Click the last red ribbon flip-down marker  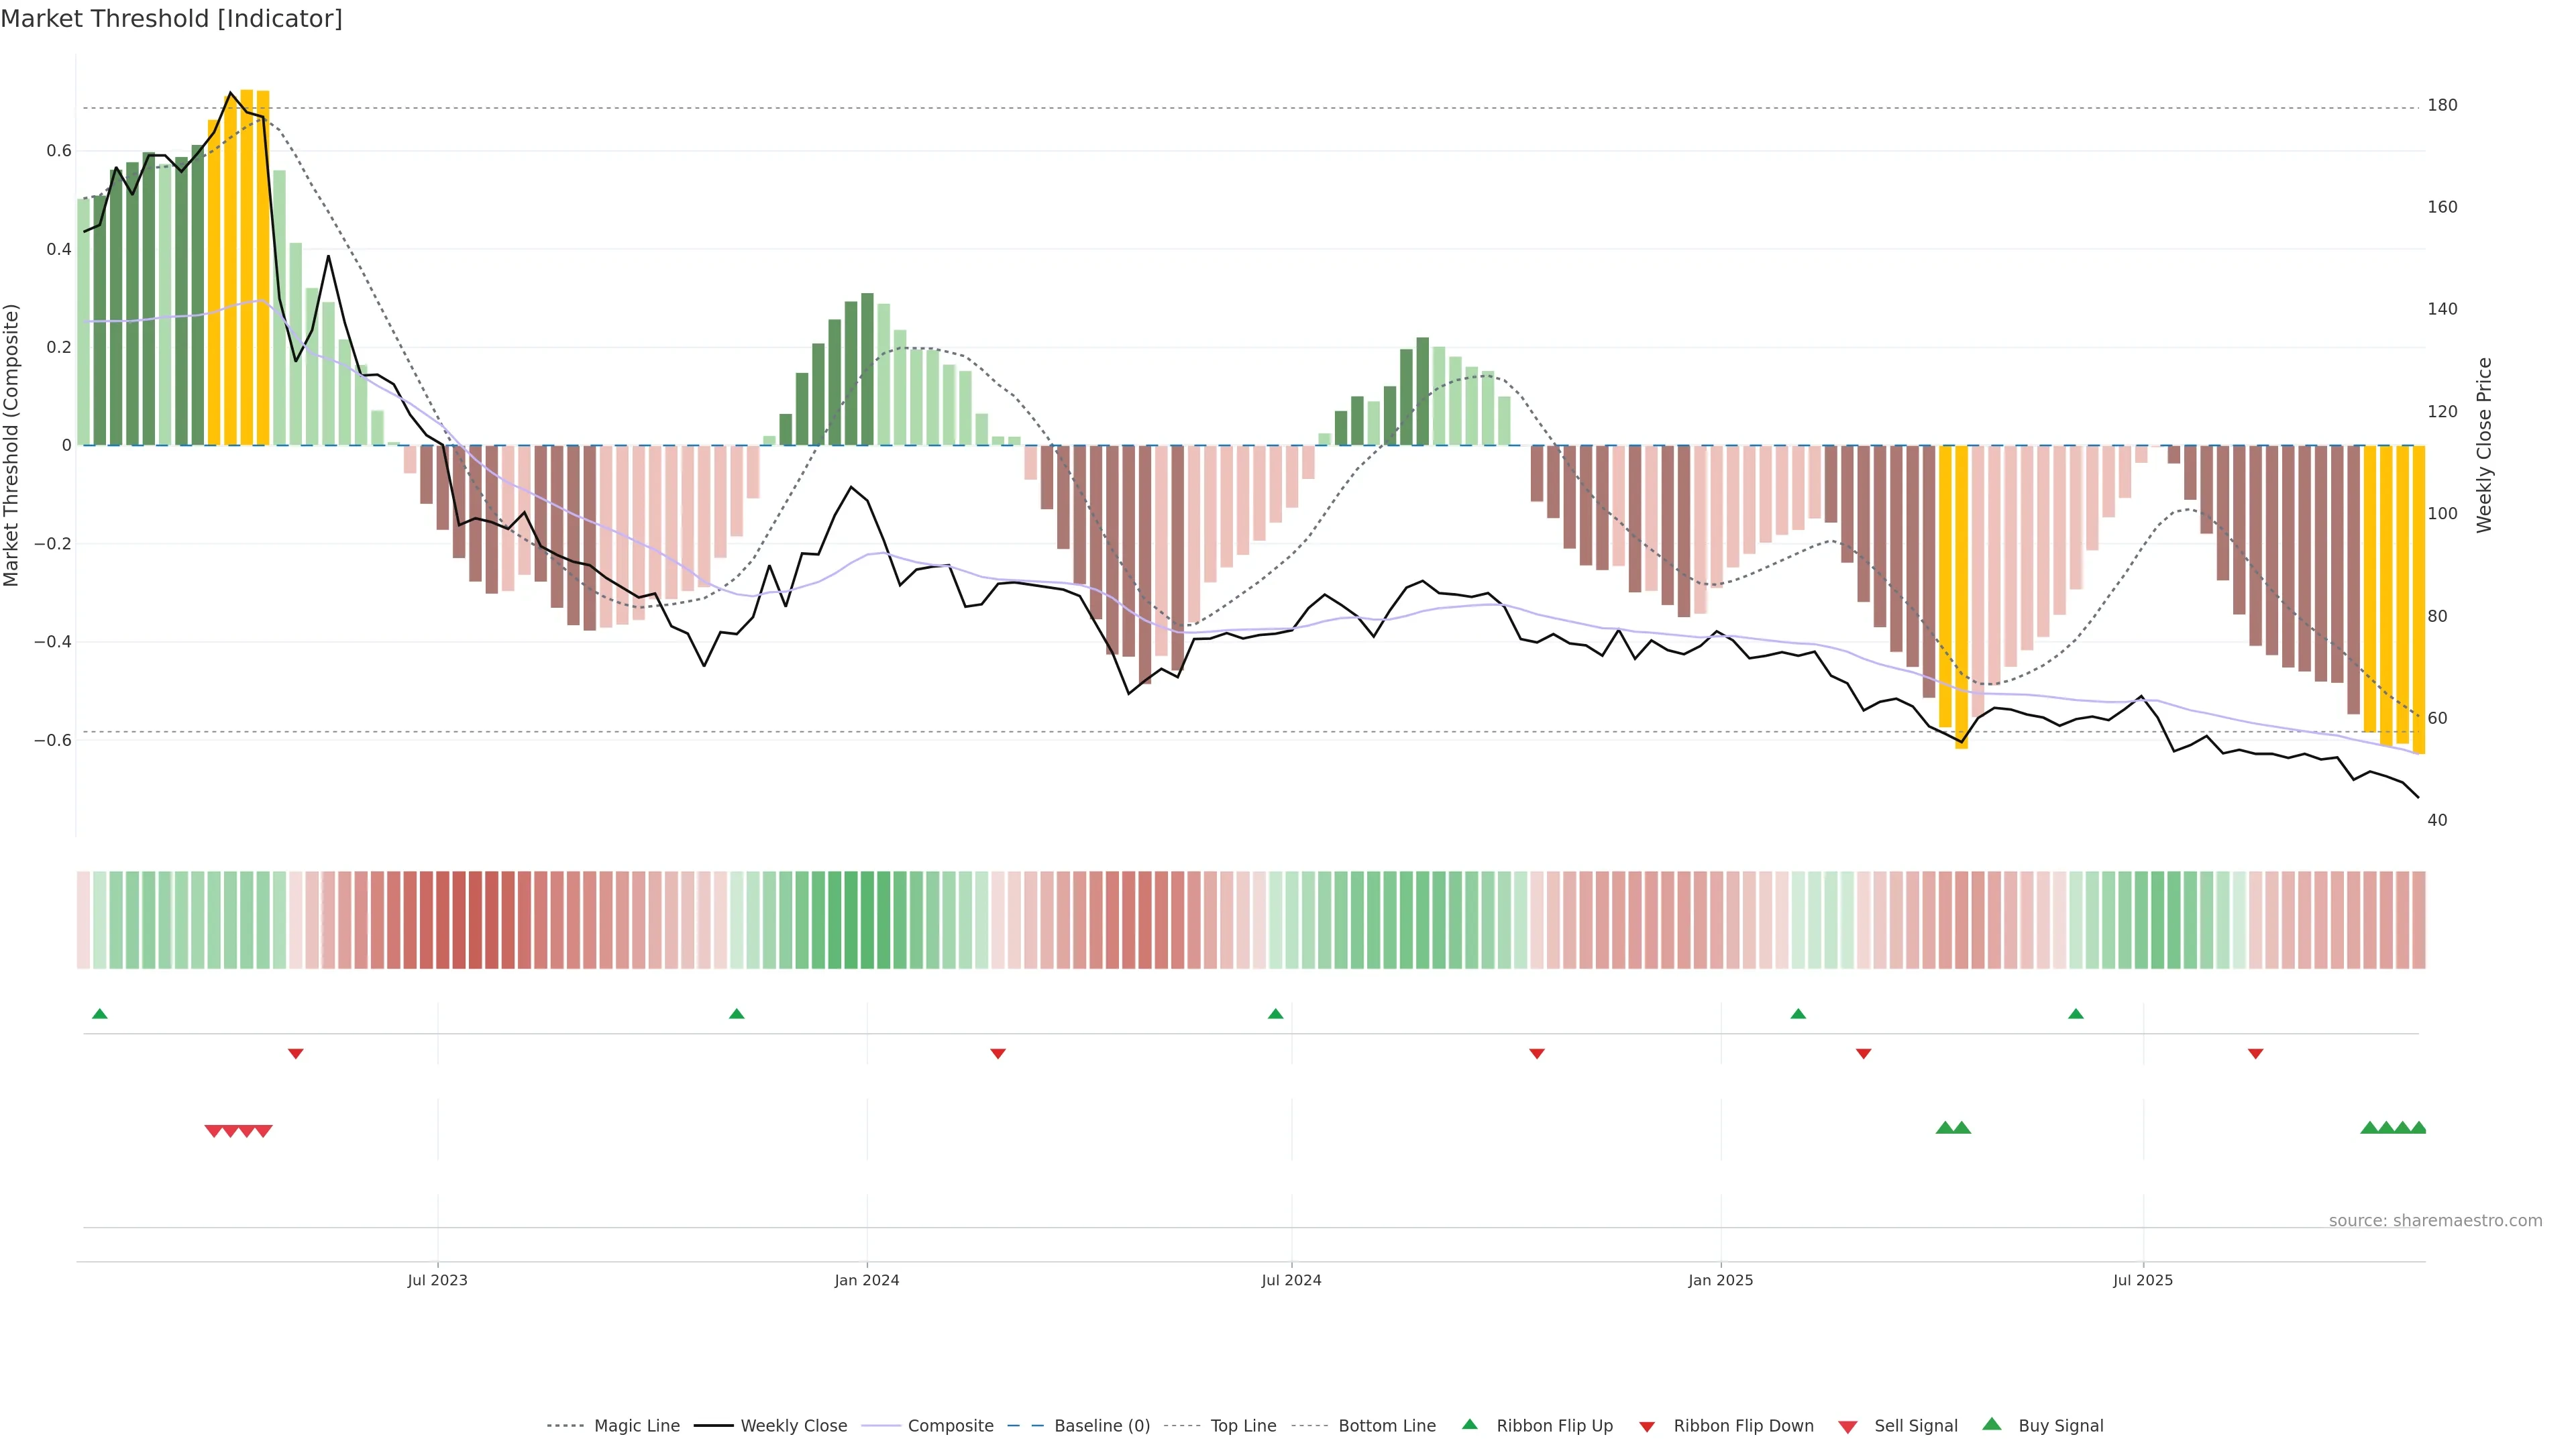tap(2255, 1054)
